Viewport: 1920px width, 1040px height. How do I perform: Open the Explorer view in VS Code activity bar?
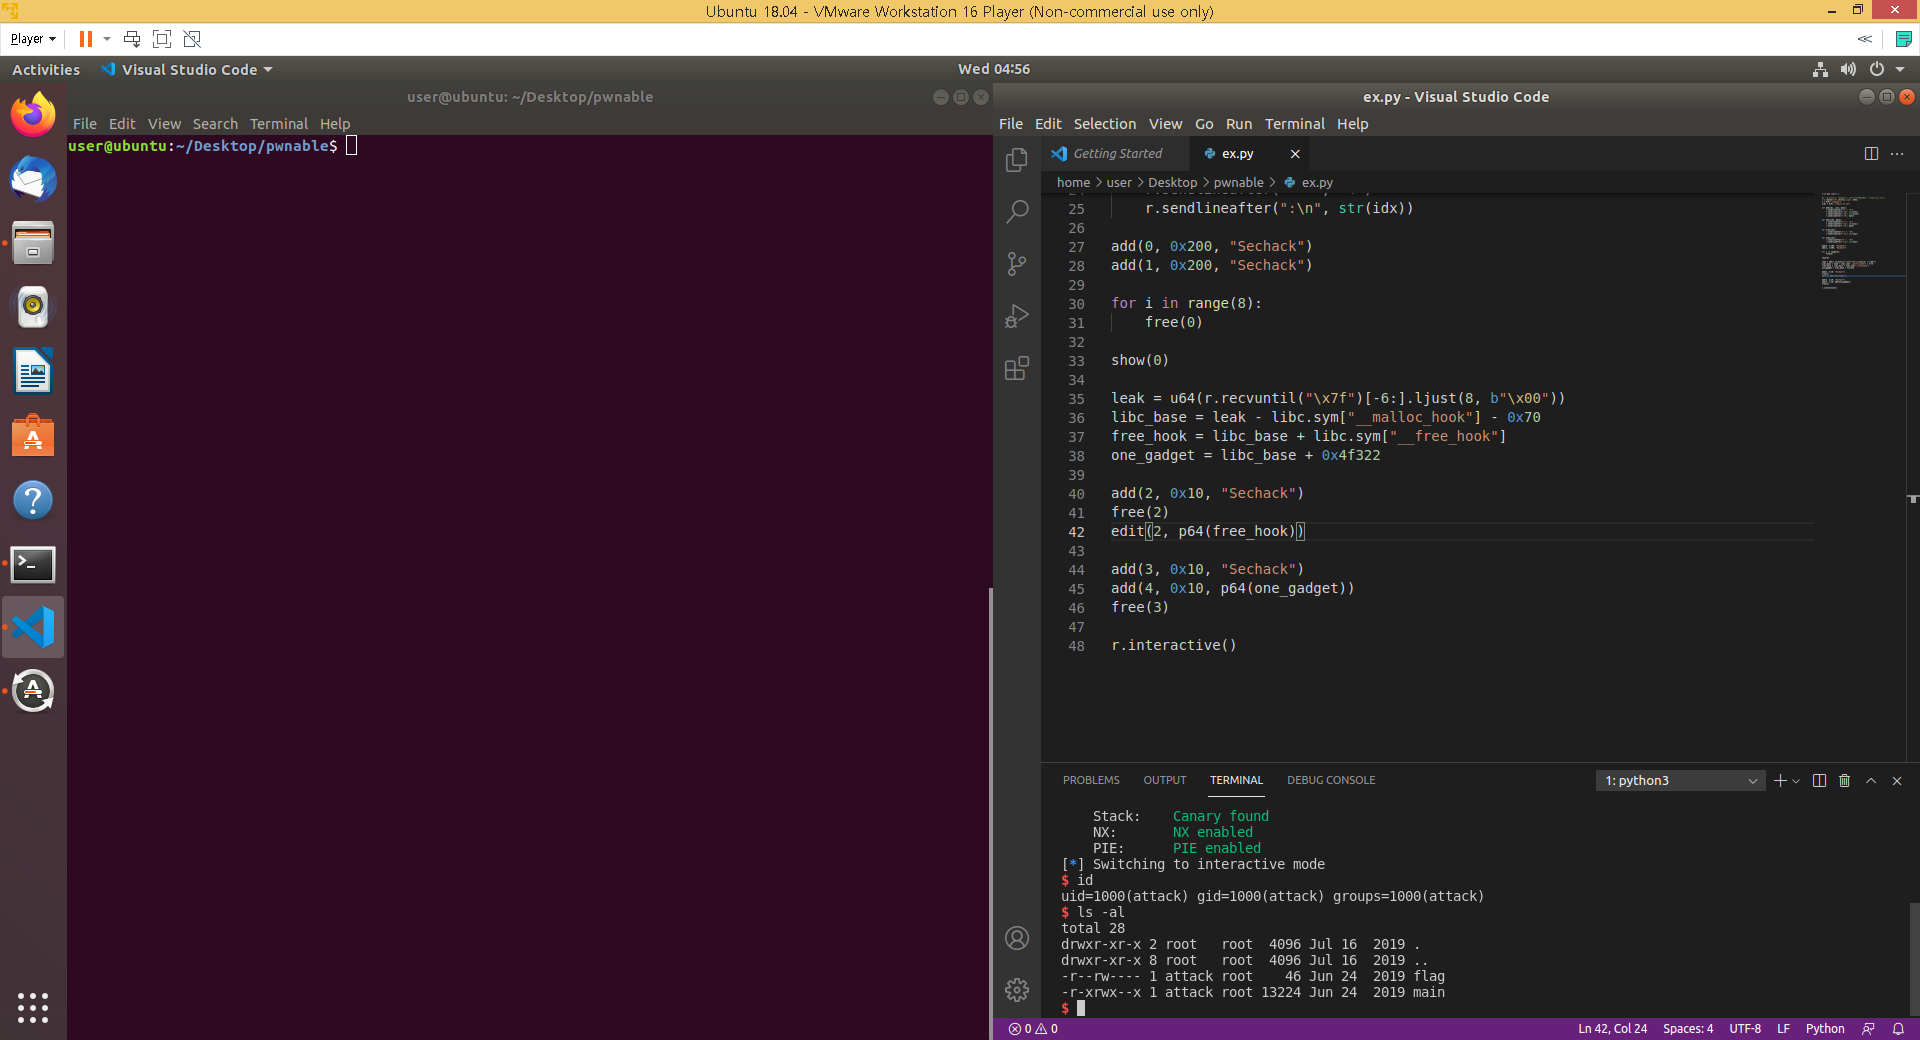[1017, 160]
